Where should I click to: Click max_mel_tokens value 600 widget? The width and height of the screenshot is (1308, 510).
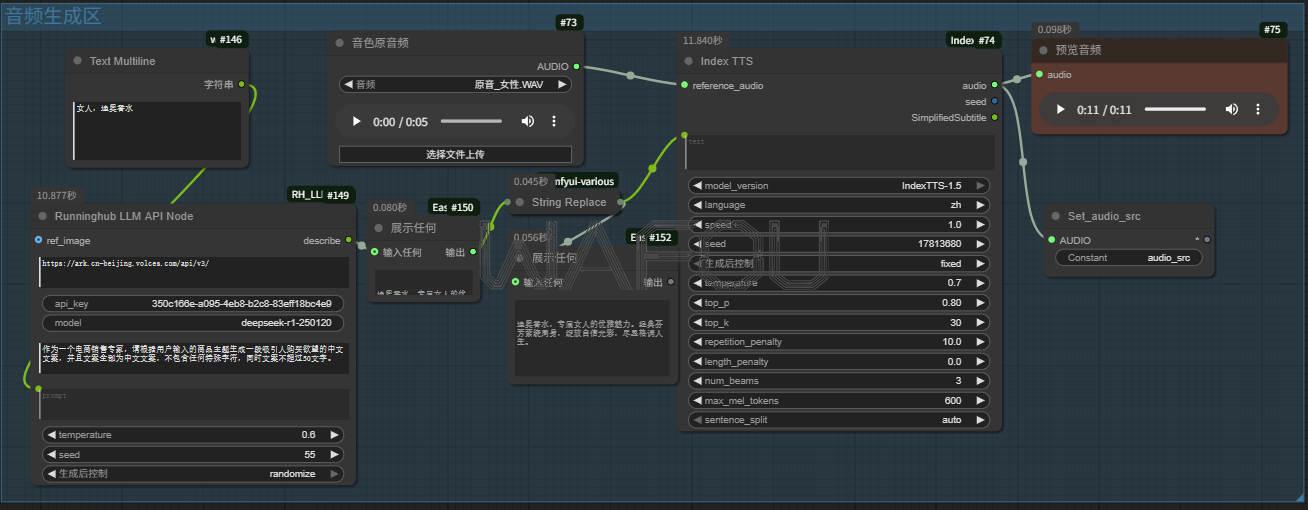pyautogui.click(x=839, y=401)
